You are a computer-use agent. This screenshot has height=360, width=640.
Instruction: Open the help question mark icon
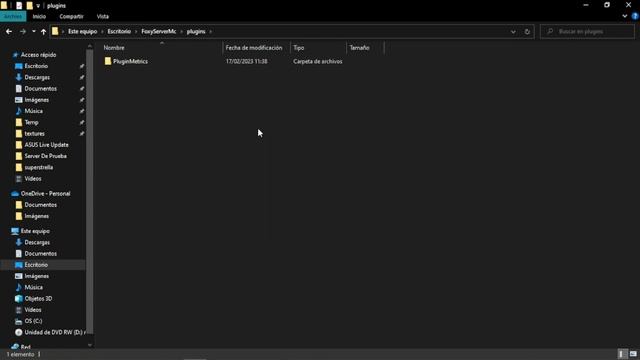pyautogui.click(x=635, y=16)
